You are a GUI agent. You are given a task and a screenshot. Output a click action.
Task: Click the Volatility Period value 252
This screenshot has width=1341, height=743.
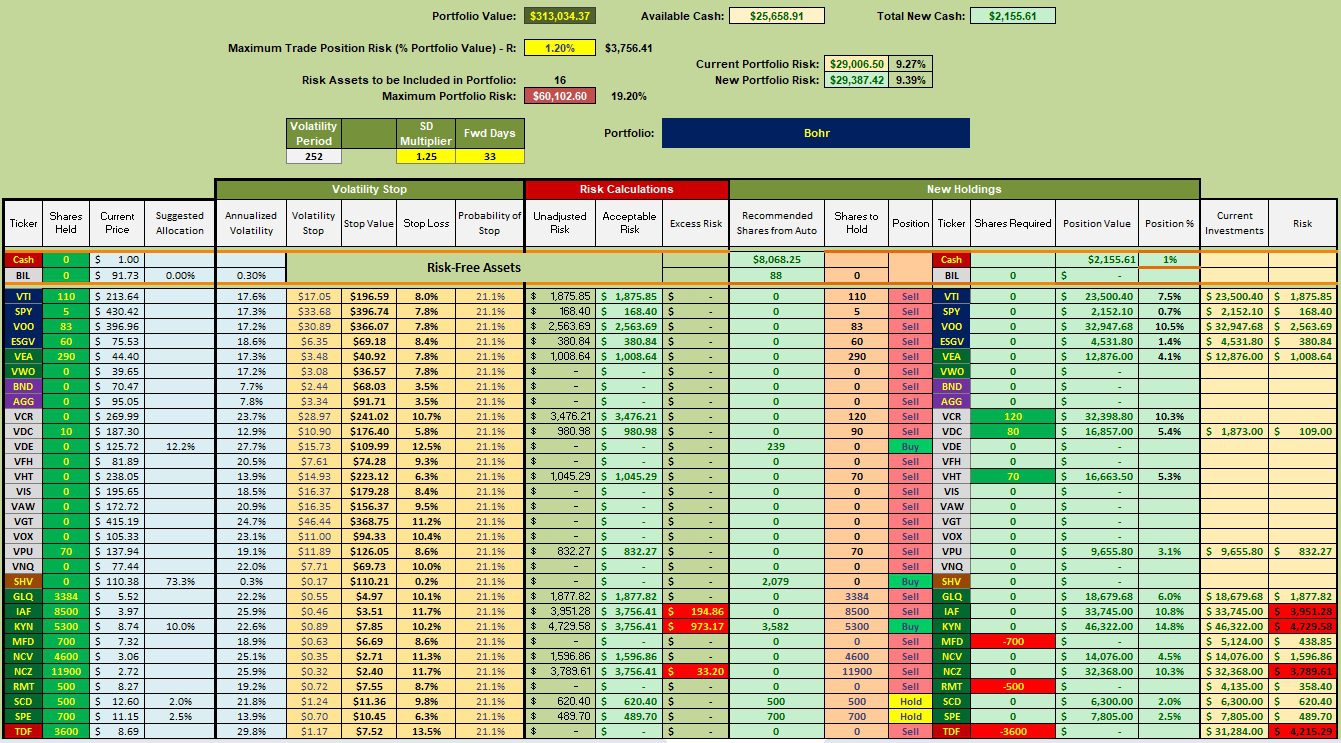[314, 156]
